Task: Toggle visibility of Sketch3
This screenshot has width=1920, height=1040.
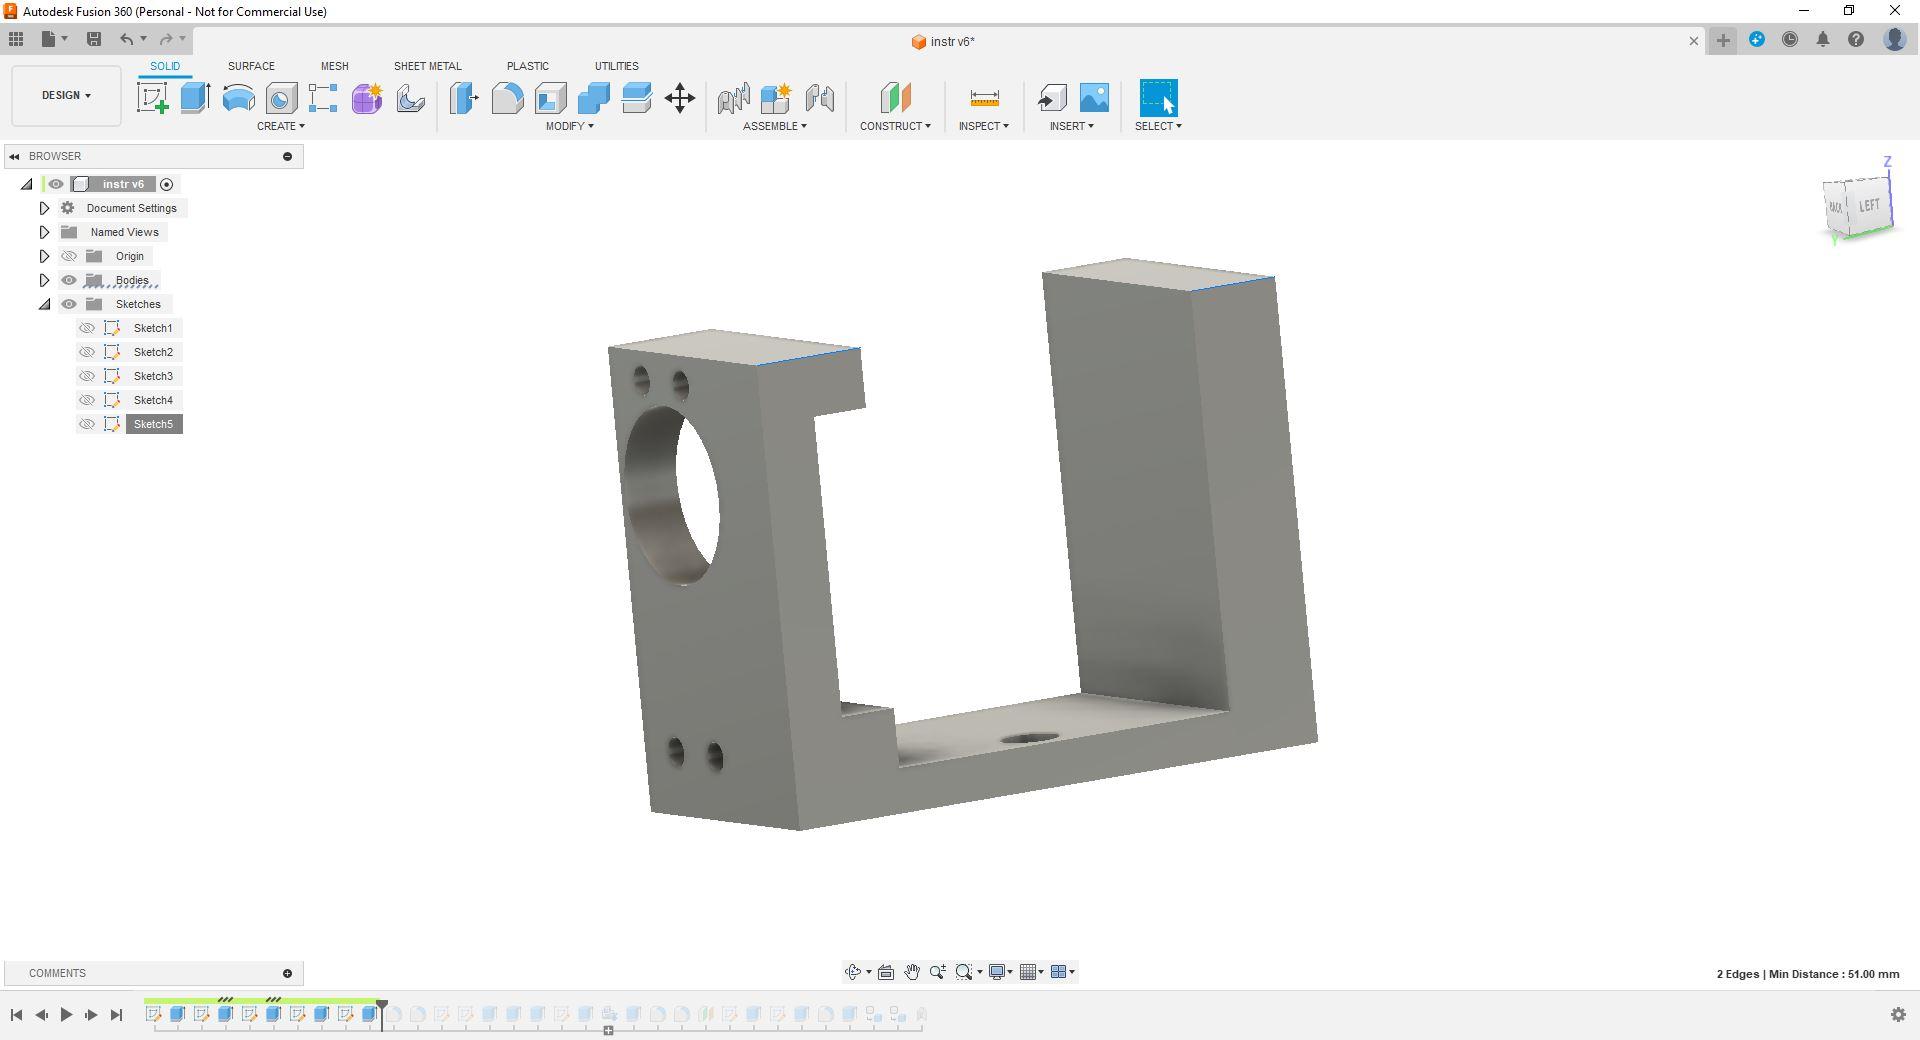Action: click(x=87, y=376)
